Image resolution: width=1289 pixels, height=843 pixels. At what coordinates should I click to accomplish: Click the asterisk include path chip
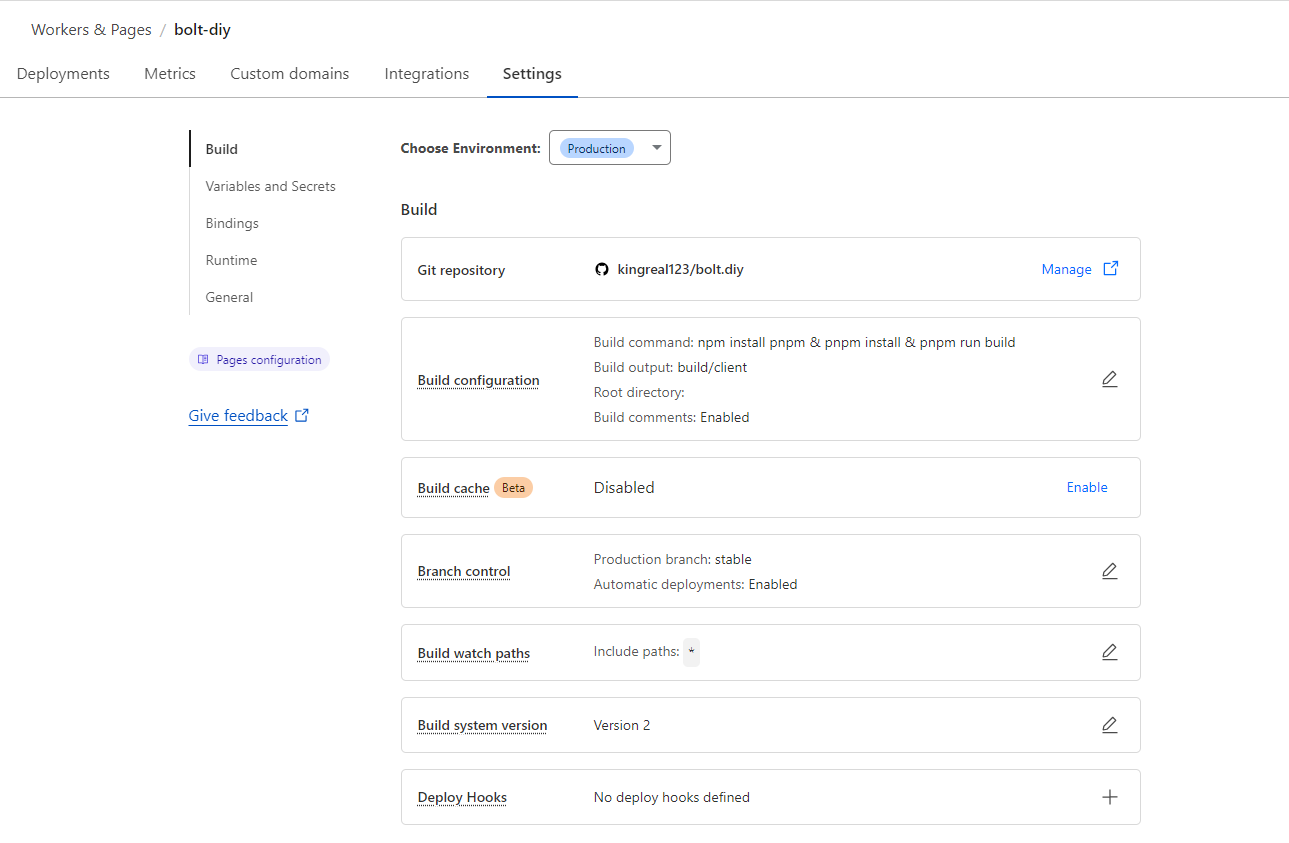[x=691, y=652]
